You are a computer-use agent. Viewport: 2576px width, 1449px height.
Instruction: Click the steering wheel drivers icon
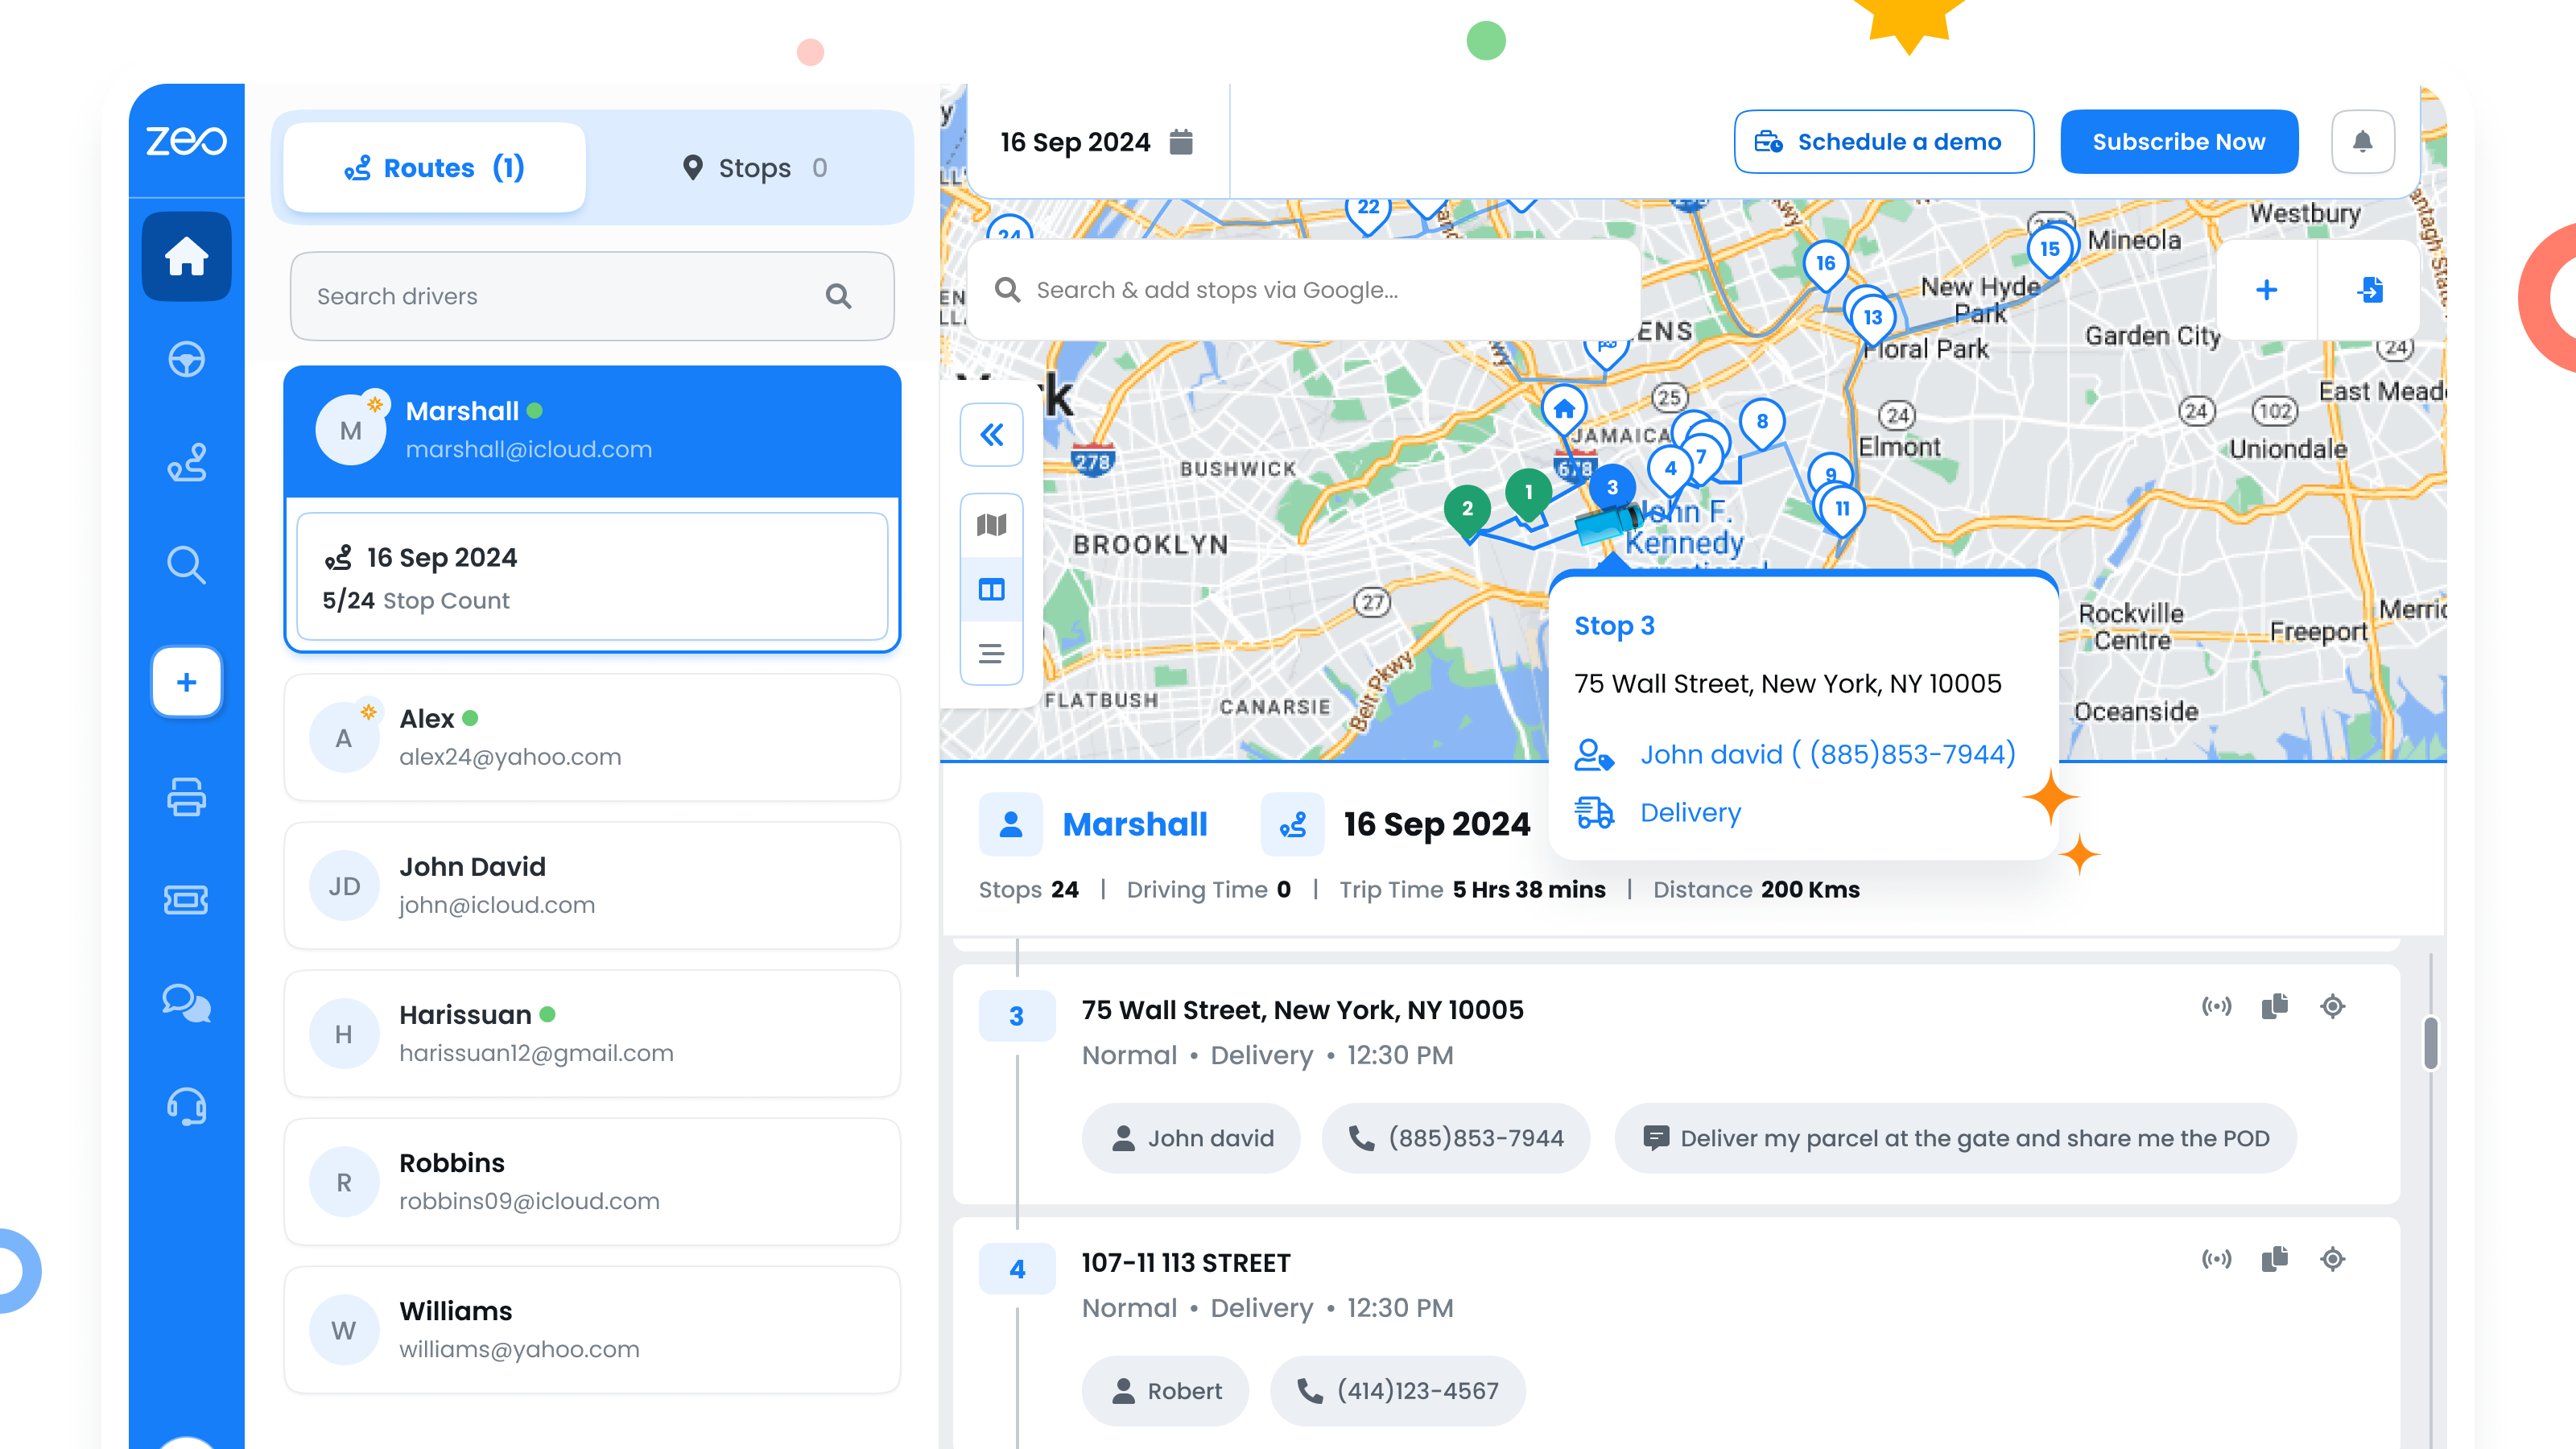point(186,359)
